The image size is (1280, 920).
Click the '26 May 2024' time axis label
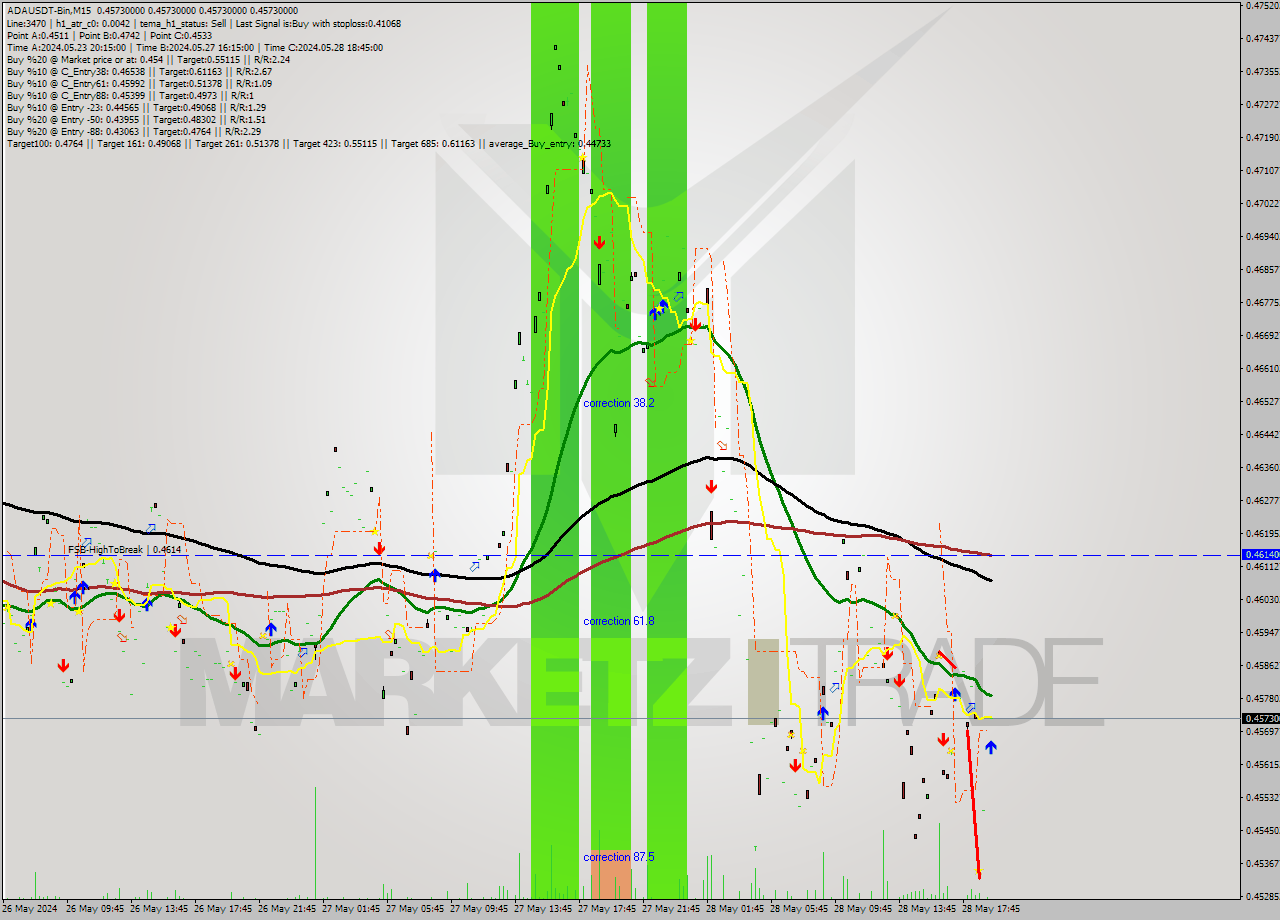[30, 909]
